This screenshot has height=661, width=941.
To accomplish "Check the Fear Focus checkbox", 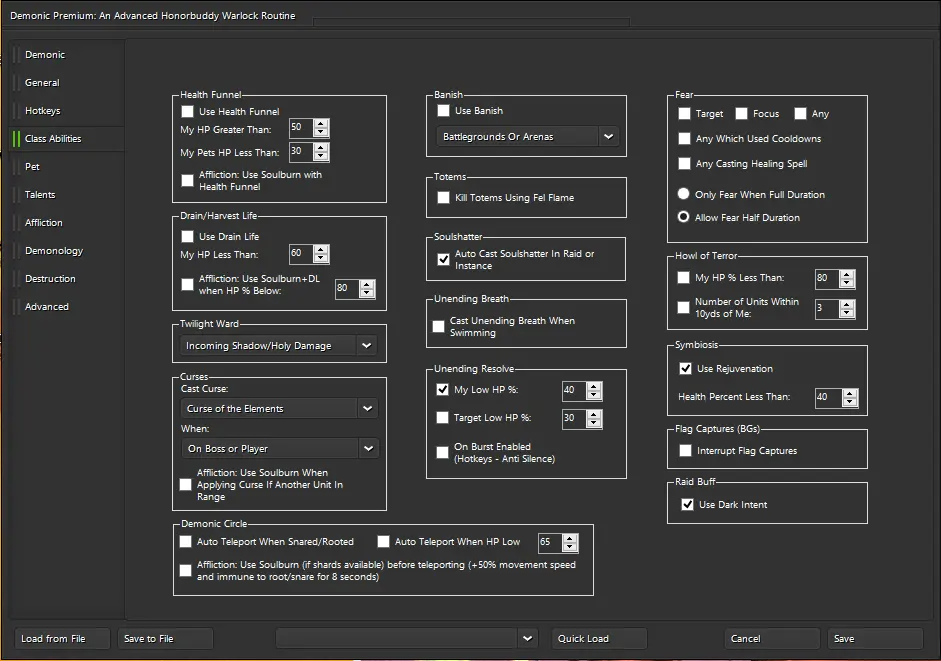I will [x=742, y=113].
